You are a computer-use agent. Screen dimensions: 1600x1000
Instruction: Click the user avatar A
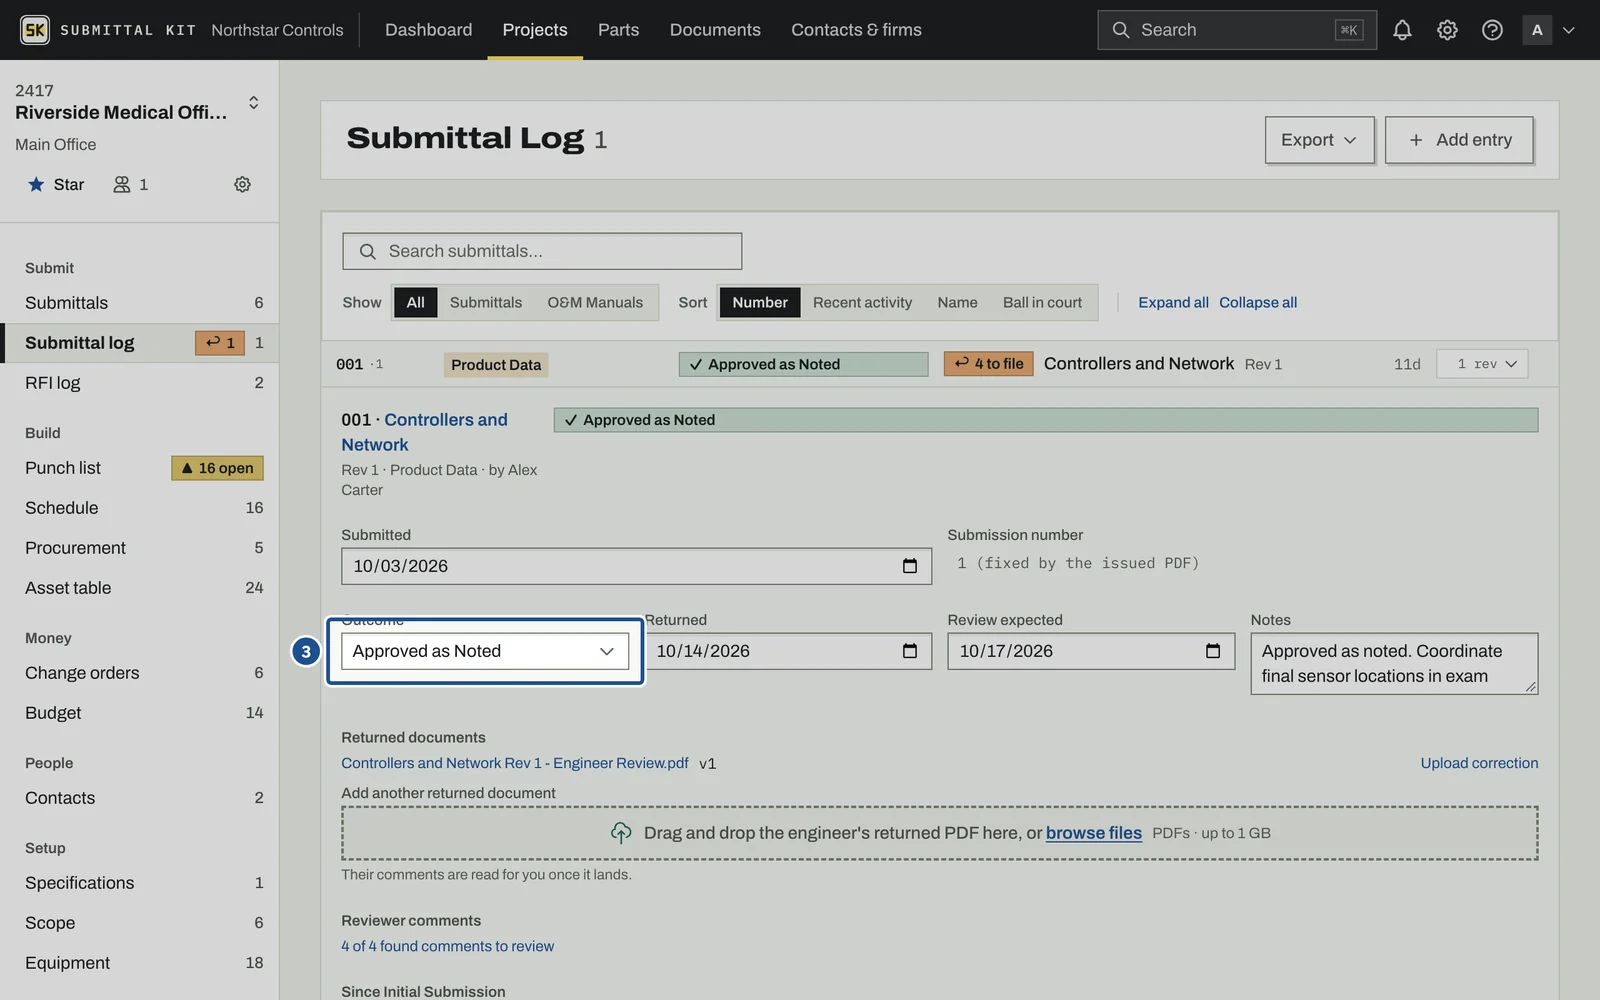click(1537, 30)
